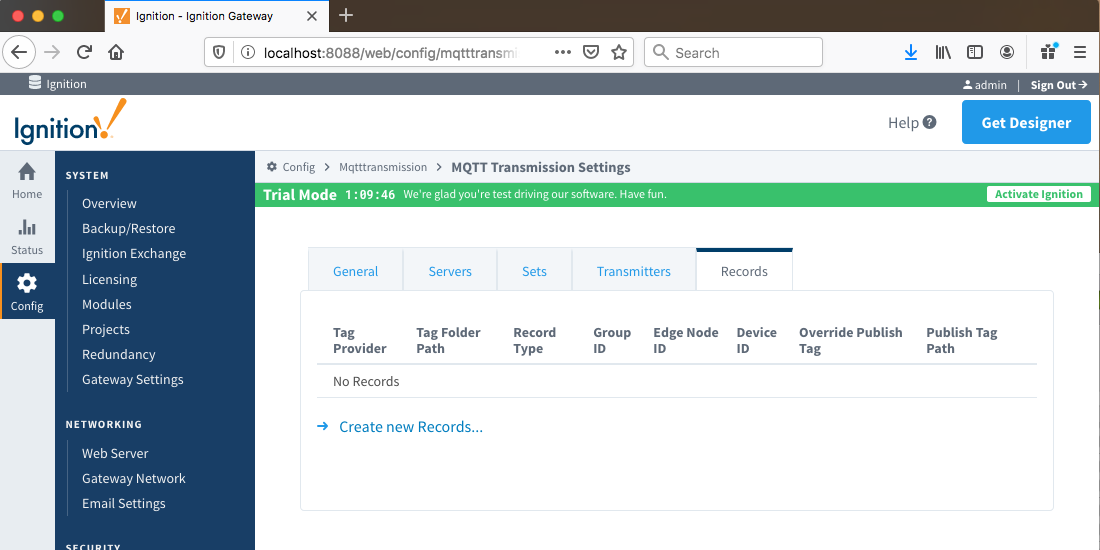
Task: Open Gateway Network settings
Action: [134, 478]
